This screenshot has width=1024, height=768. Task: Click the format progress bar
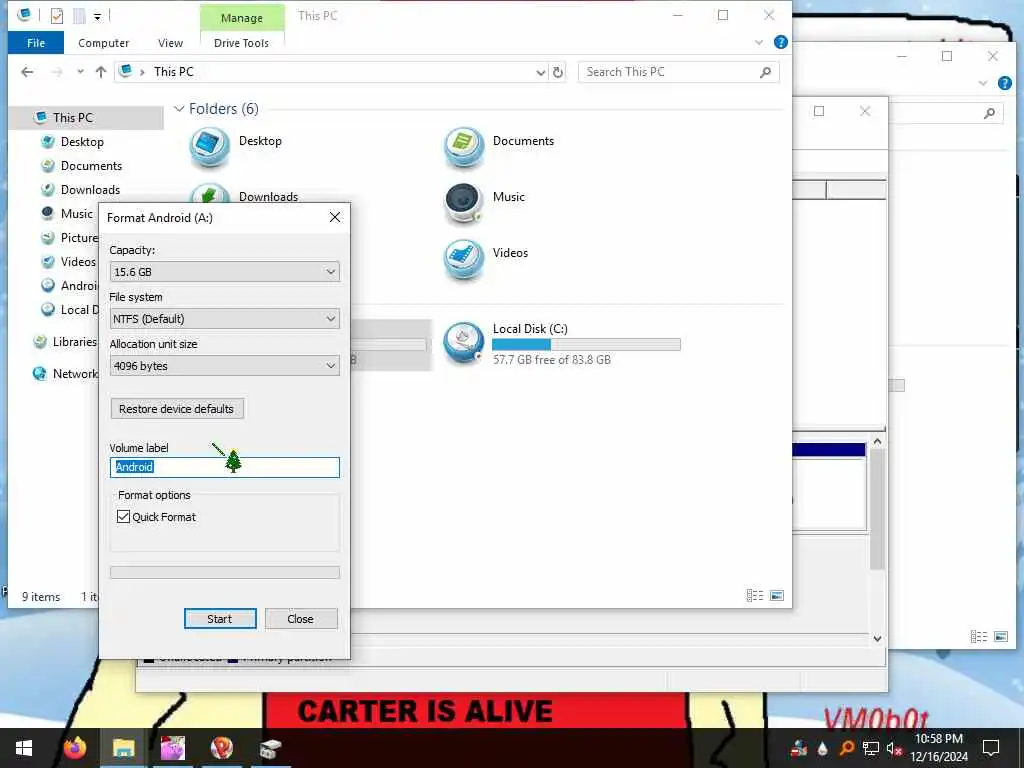[225, 573]
